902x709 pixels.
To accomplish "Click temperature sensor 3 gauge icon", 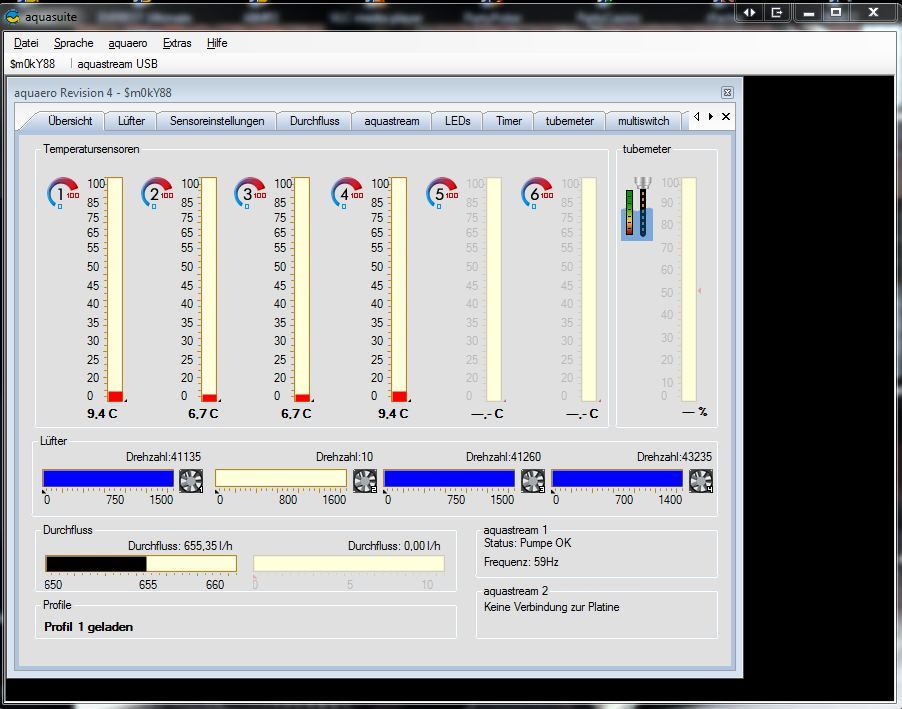I will (250, 193).
